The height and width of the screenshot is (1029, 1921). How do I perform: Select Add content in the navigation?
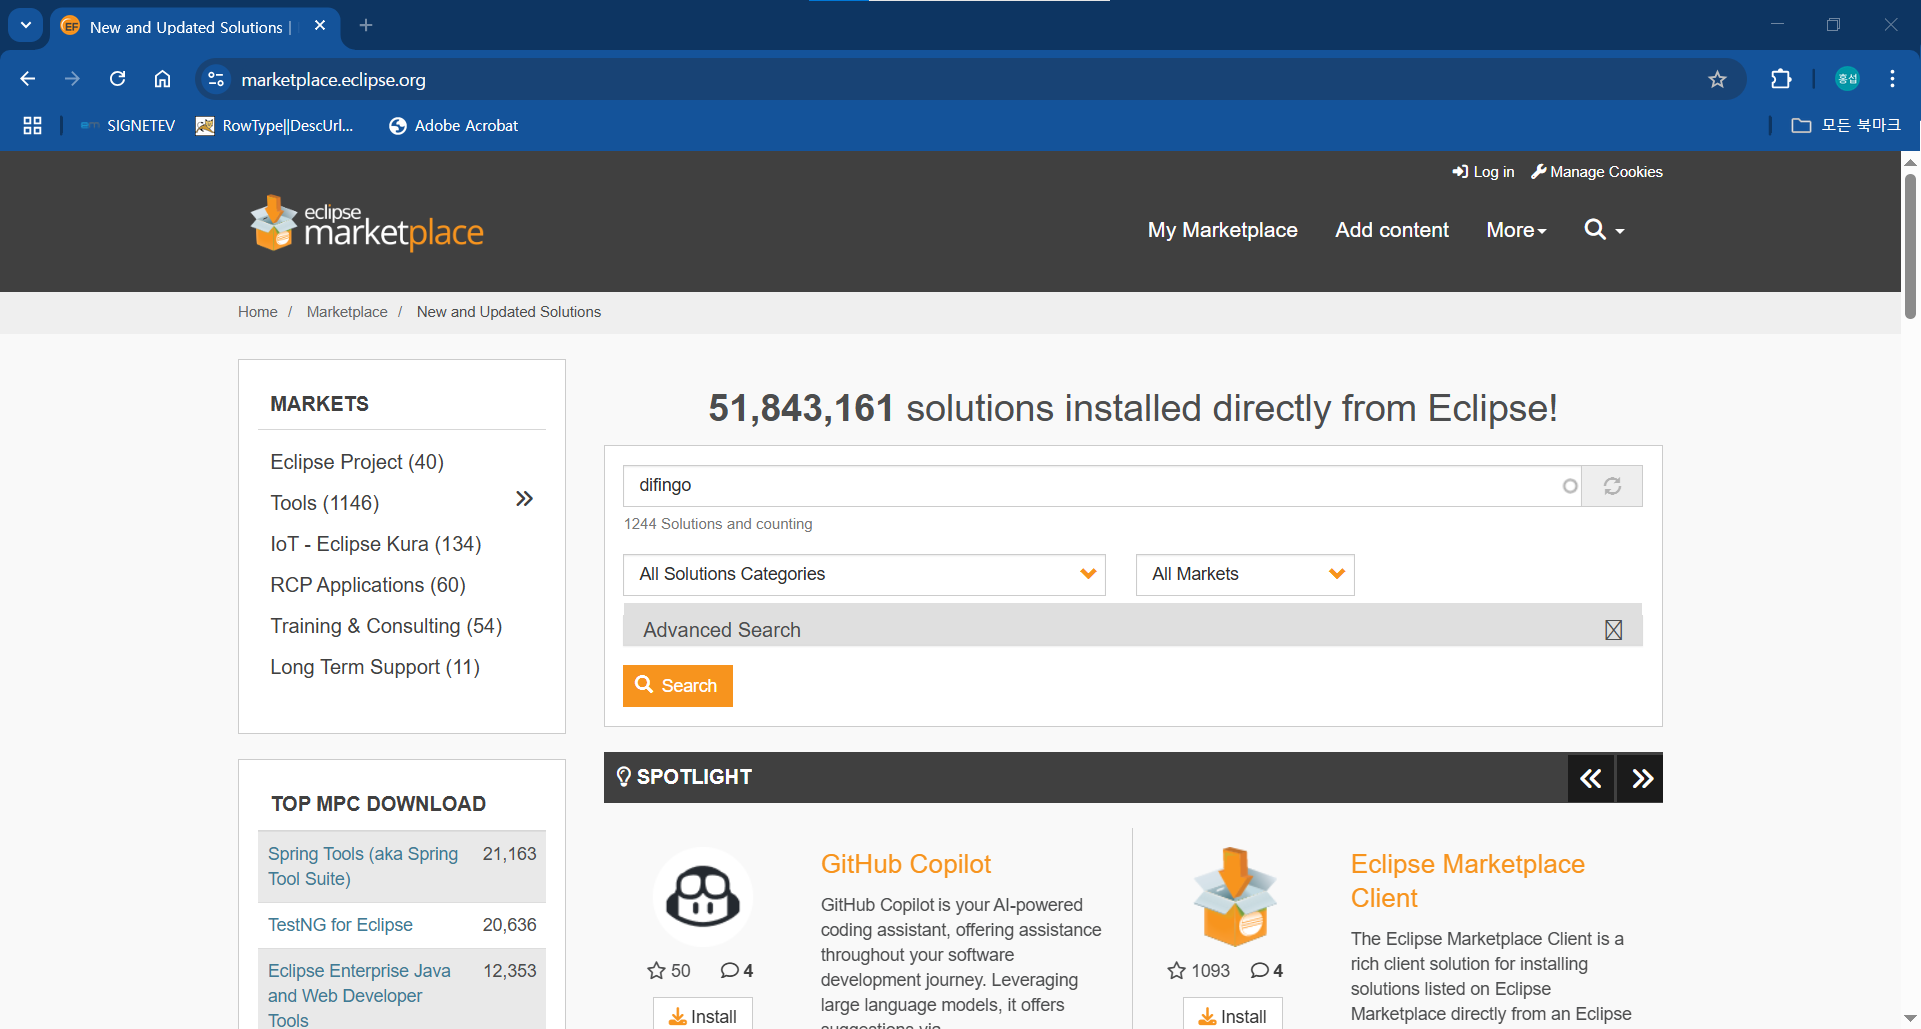point(1391,230)
